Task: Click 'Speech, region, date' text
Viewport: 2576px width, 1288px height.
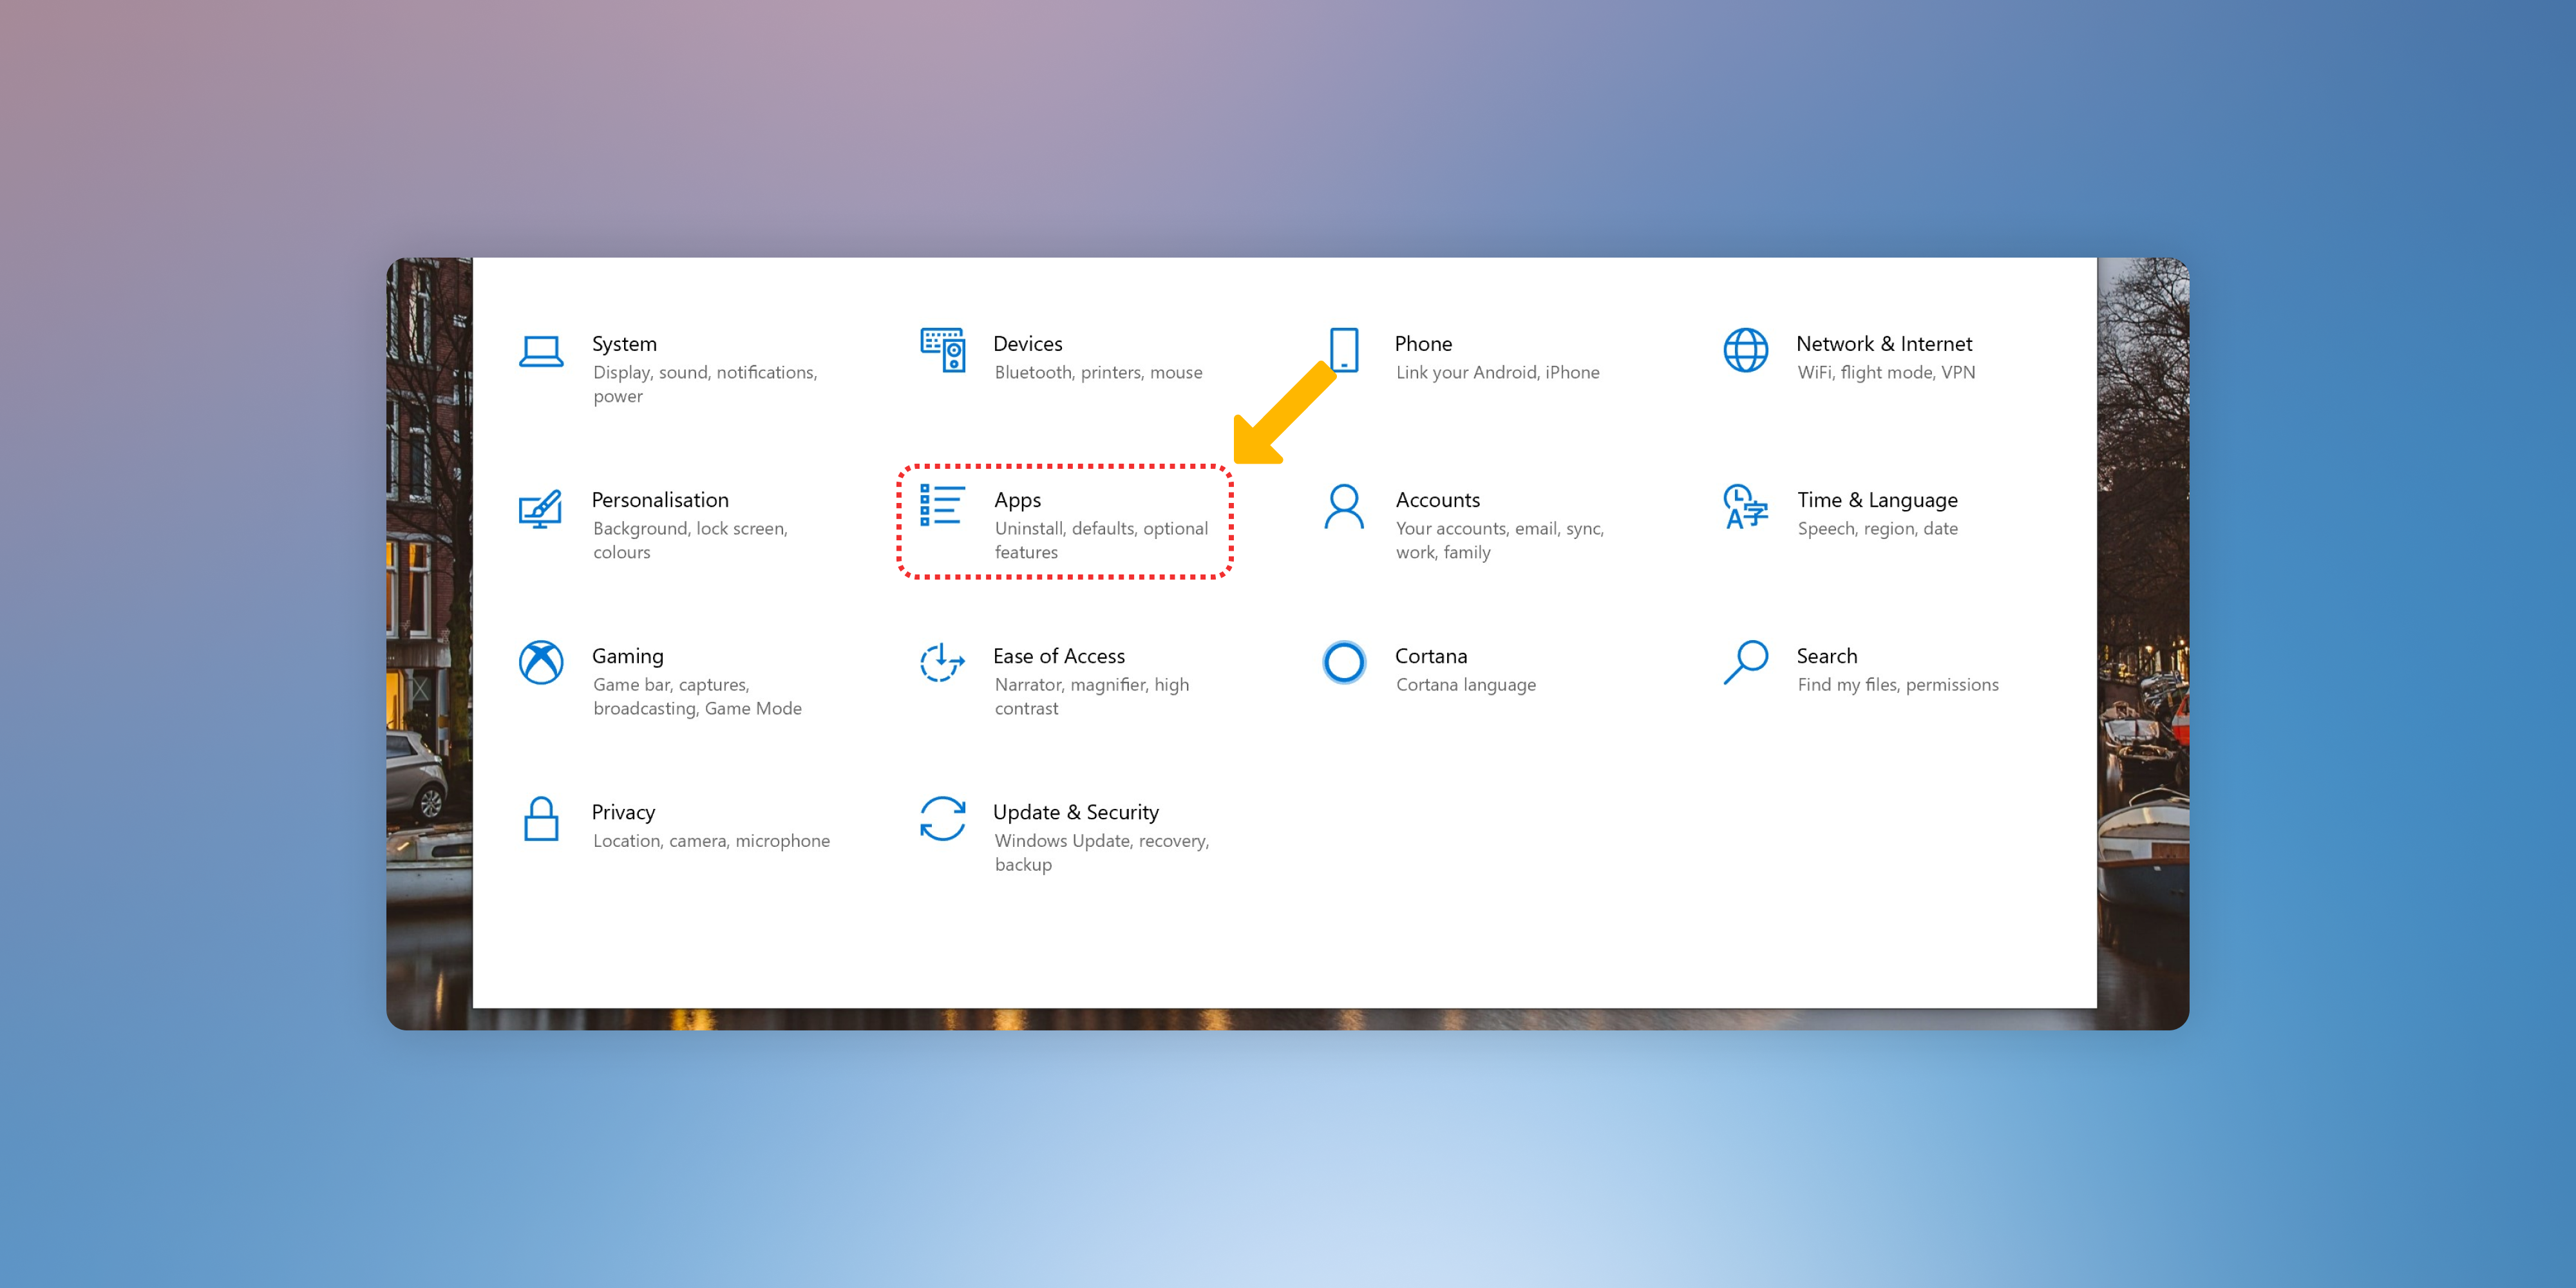Action: [1877, 529]
